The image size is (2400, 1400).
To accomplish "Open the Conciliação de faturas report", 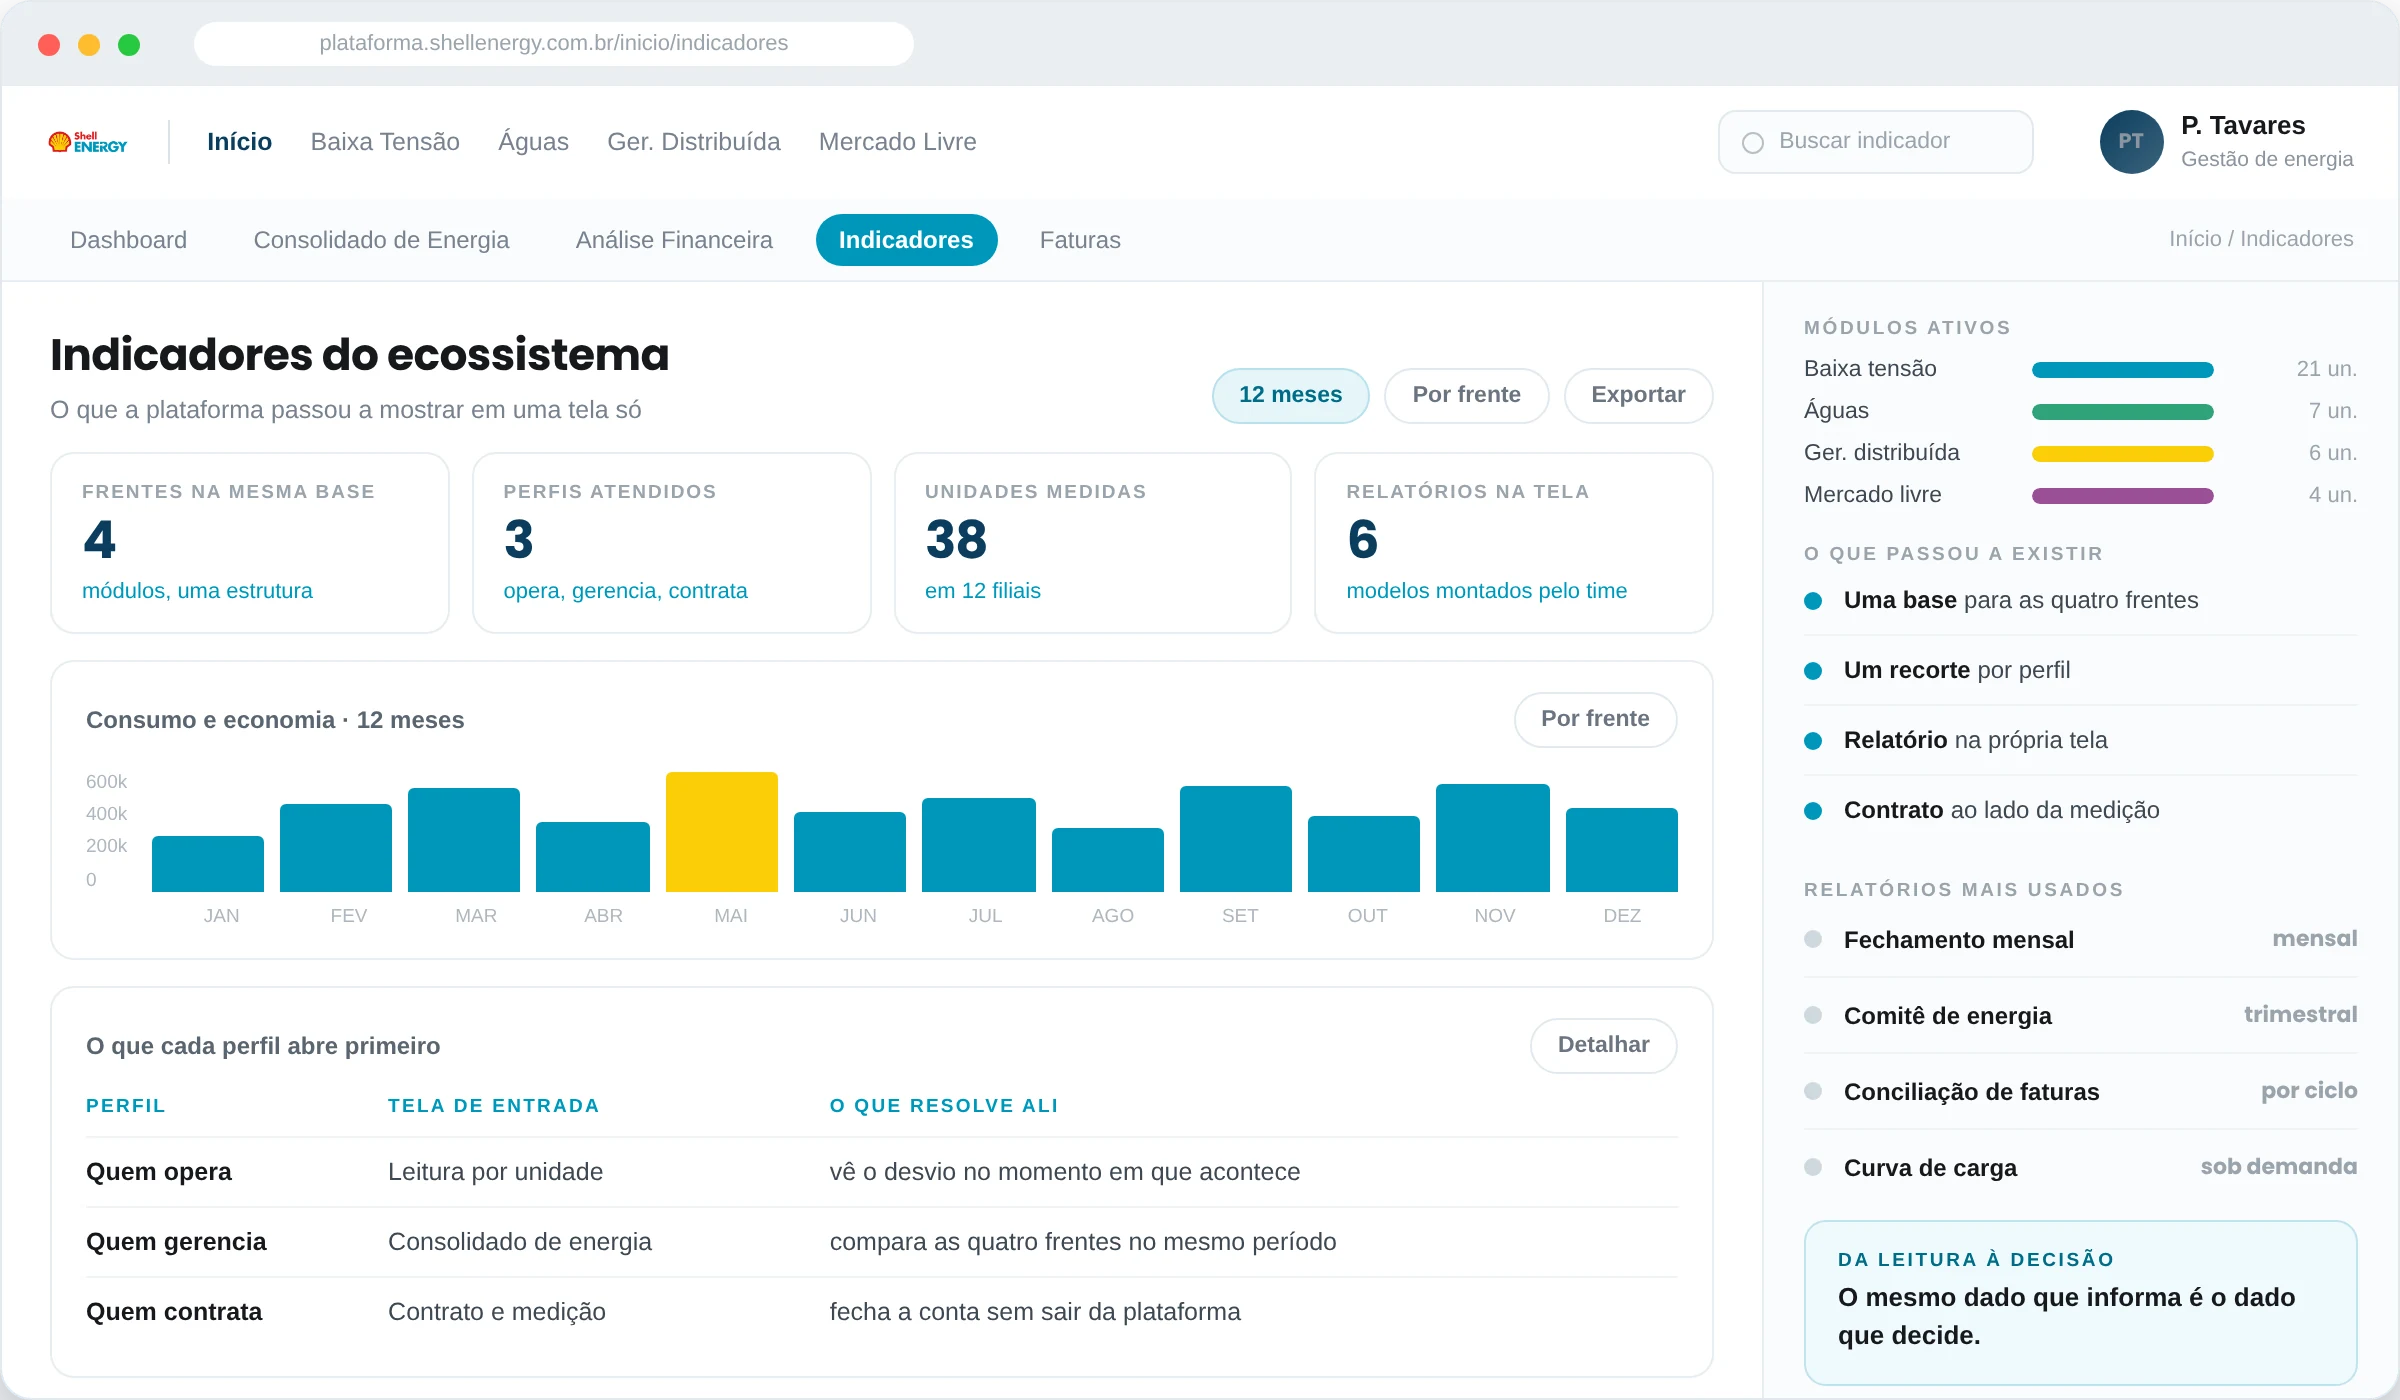I will 2080,1092.
